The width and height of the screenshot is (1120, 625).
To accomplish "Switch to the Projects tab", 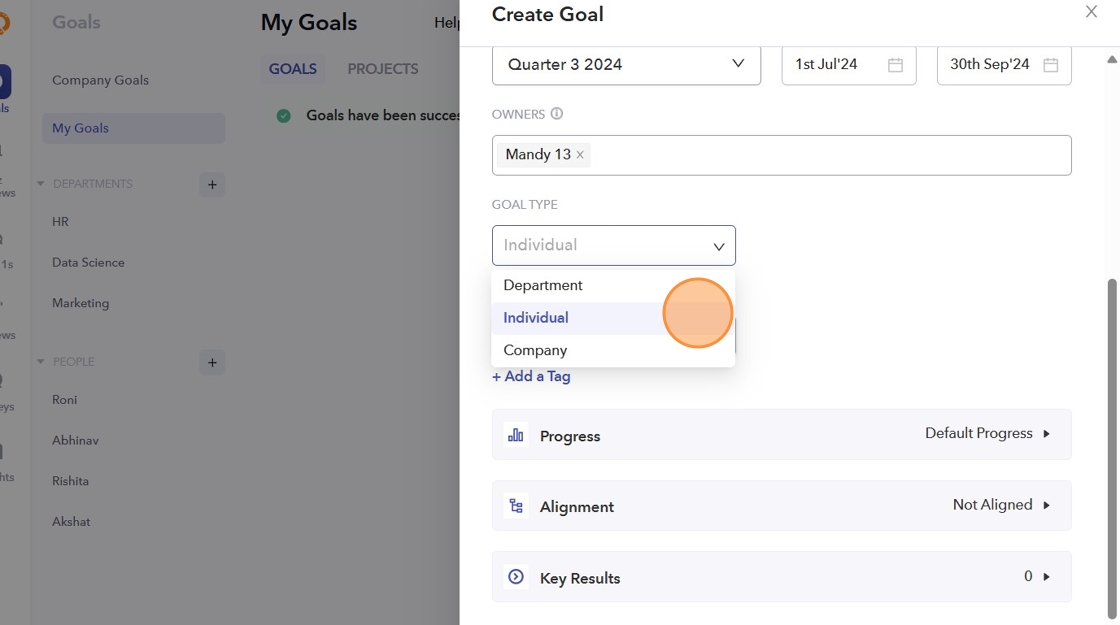I will (383, 69).
